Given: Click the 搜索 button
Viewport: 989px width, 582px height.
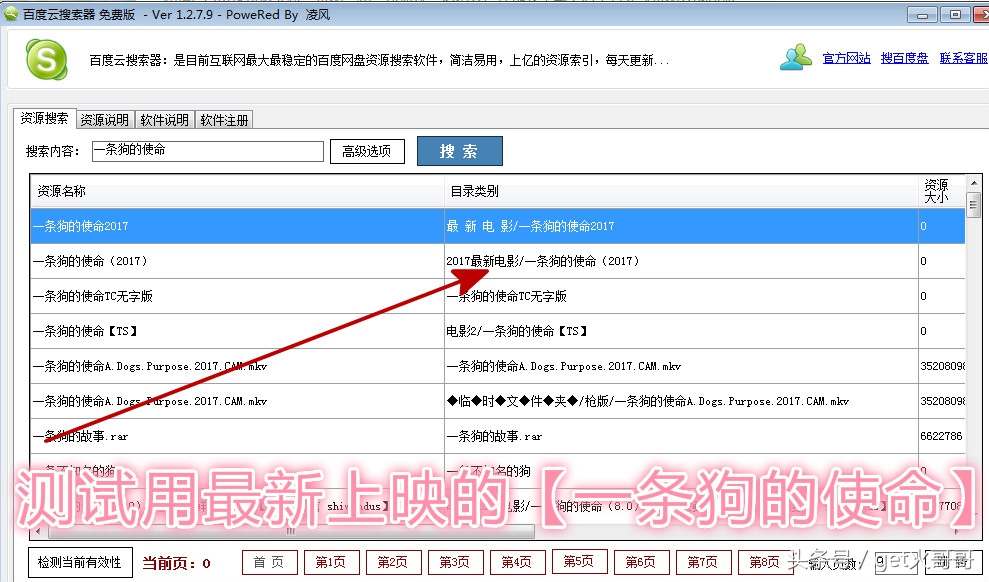Looking at the screenshot, I should pyautogui.click(x=459, y=151).
